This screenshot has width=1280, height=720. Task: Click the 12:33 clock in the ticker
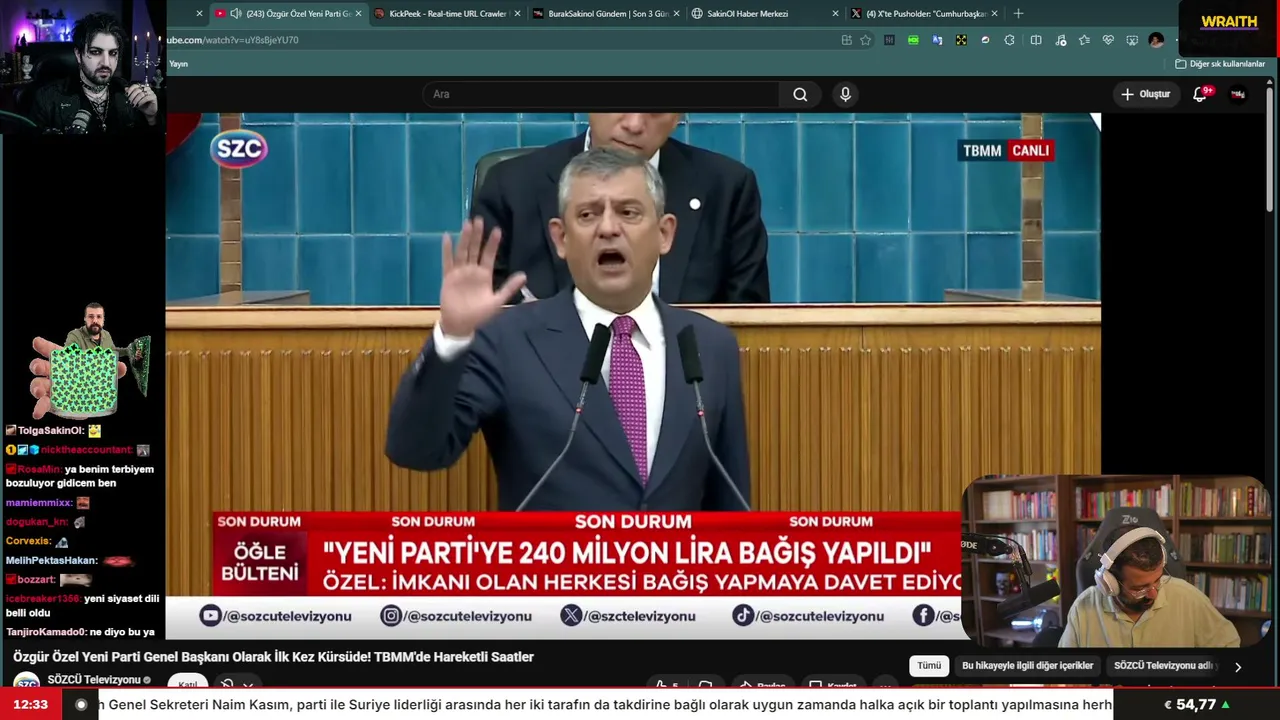tap(30, 705)
